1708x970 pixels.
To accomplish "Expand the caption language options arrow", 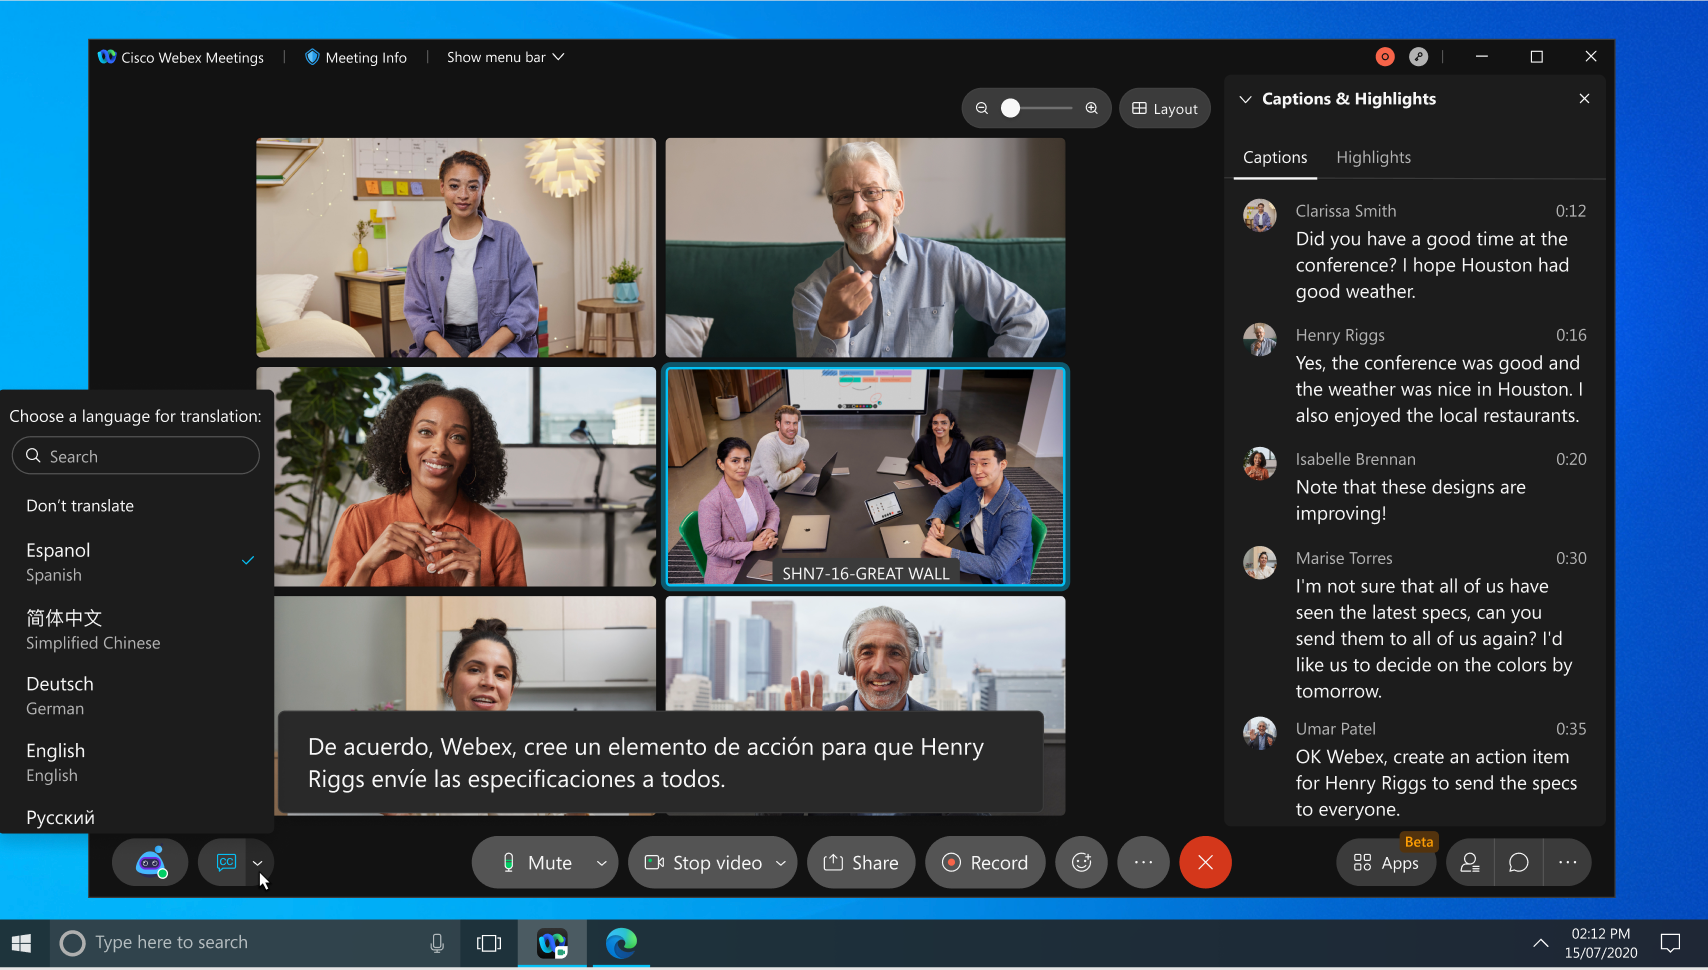I will [258, 862].
